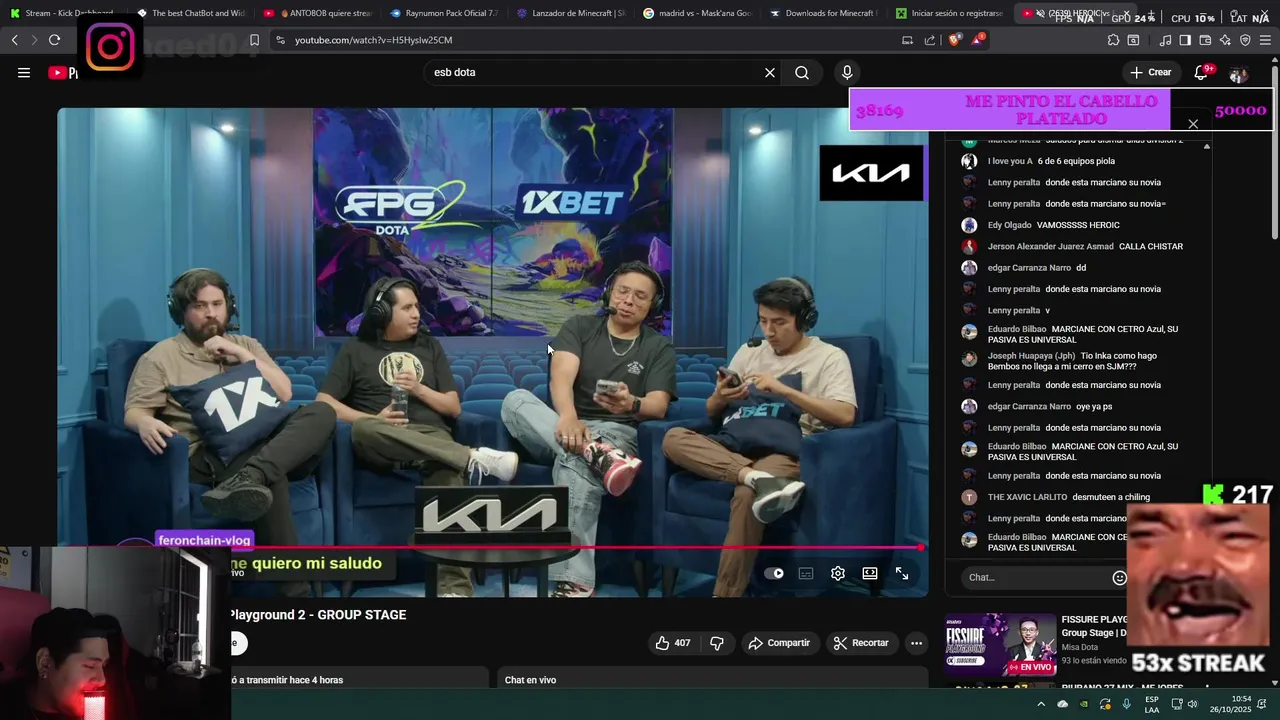Open the YouTube account avatar menu

click(x=1239, y=73)
